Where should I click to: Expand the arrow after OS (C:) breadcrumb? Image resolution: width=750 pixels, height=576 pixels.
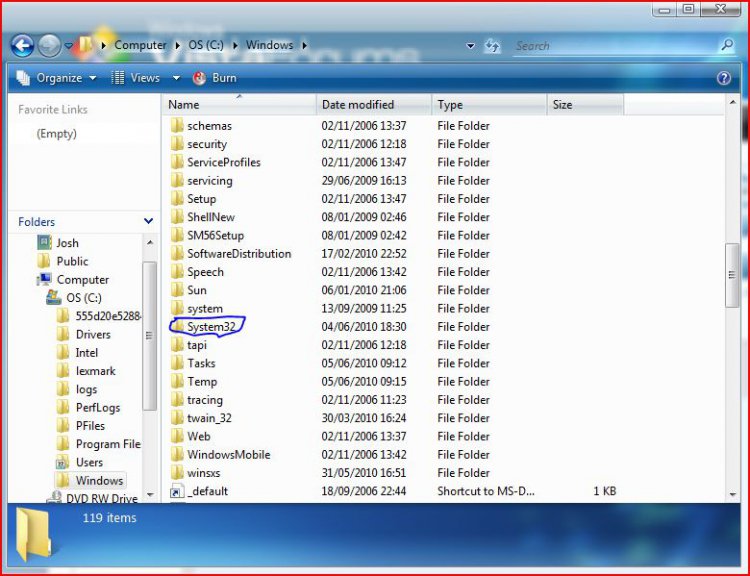(235, 45)
